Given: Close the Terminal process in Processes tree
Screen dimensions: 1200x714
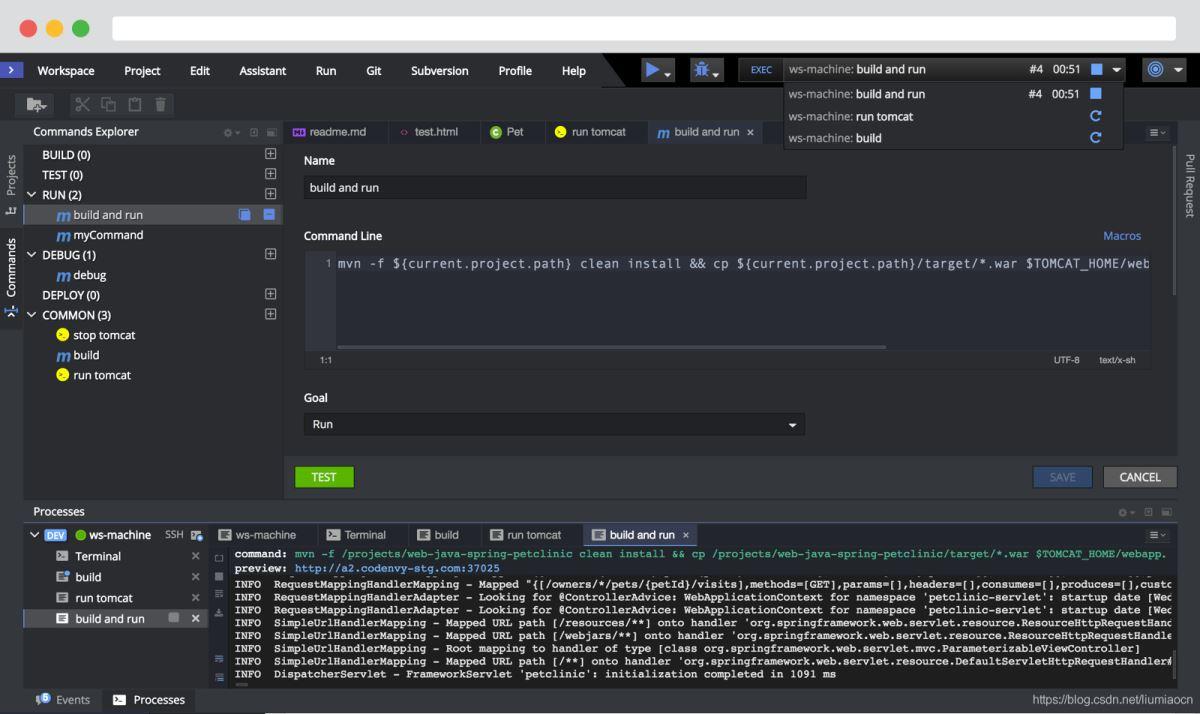Looking at the screenshot, I should coord(196,556).
